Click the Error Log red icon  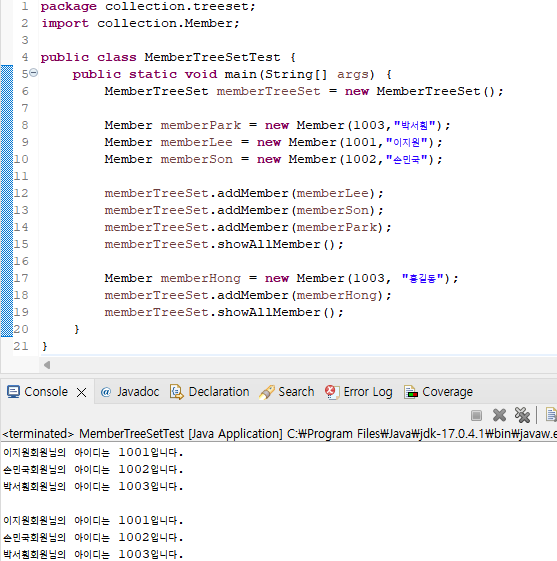click(332, 392)
